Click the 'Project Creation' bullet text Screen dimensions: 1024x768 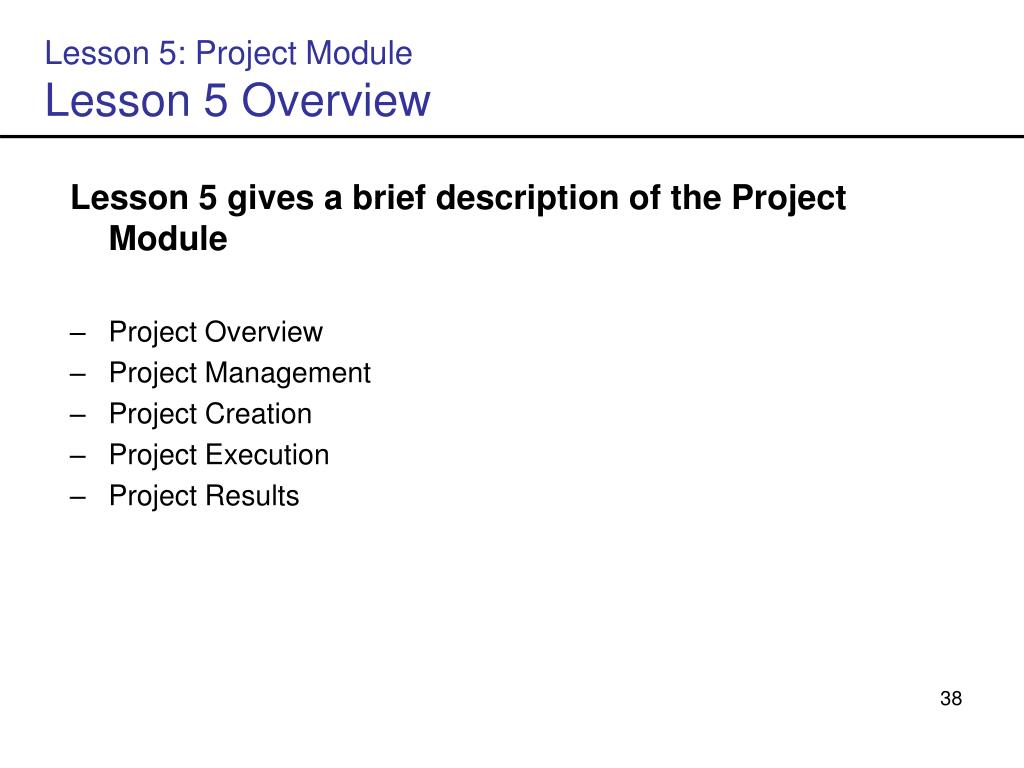pyautogui.click(x=210, y=414)
